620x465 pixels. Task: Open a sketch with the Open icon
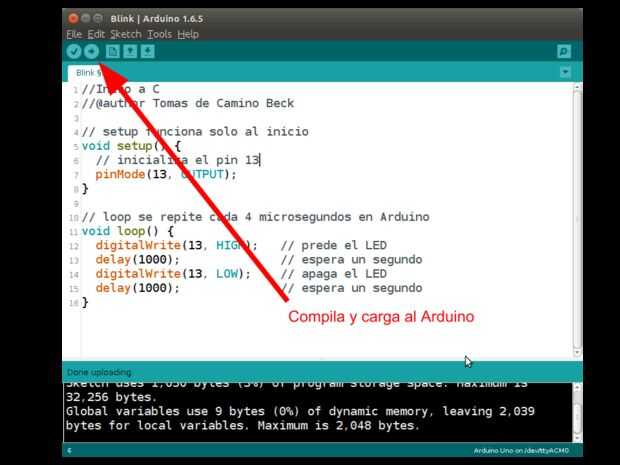click(x=130, y=51)
